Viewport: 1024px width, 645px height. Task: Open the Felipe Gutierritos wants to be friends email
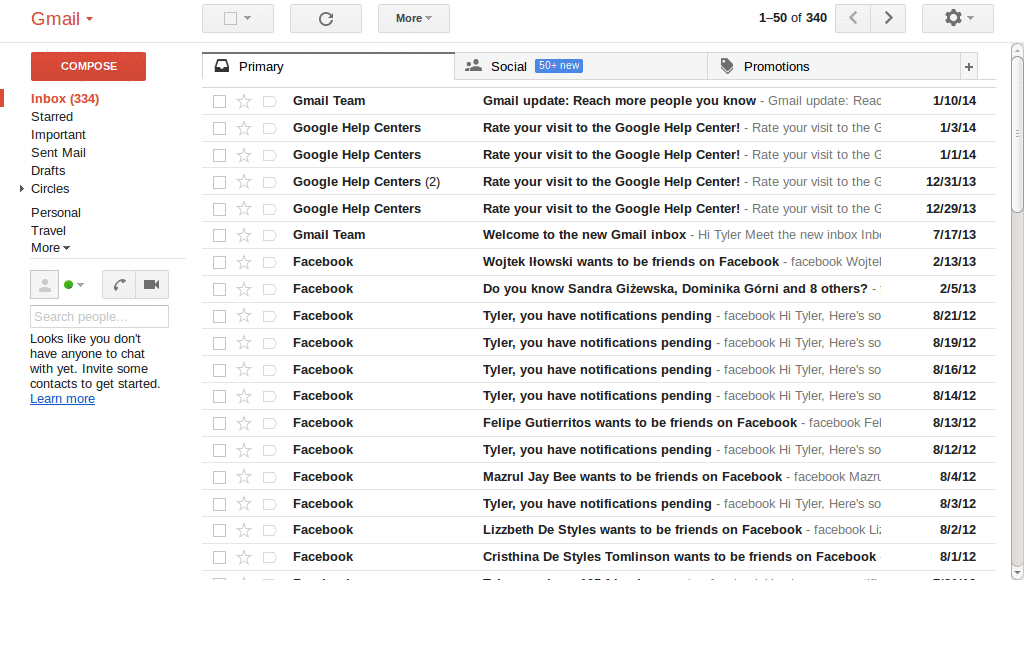point(599,423)
